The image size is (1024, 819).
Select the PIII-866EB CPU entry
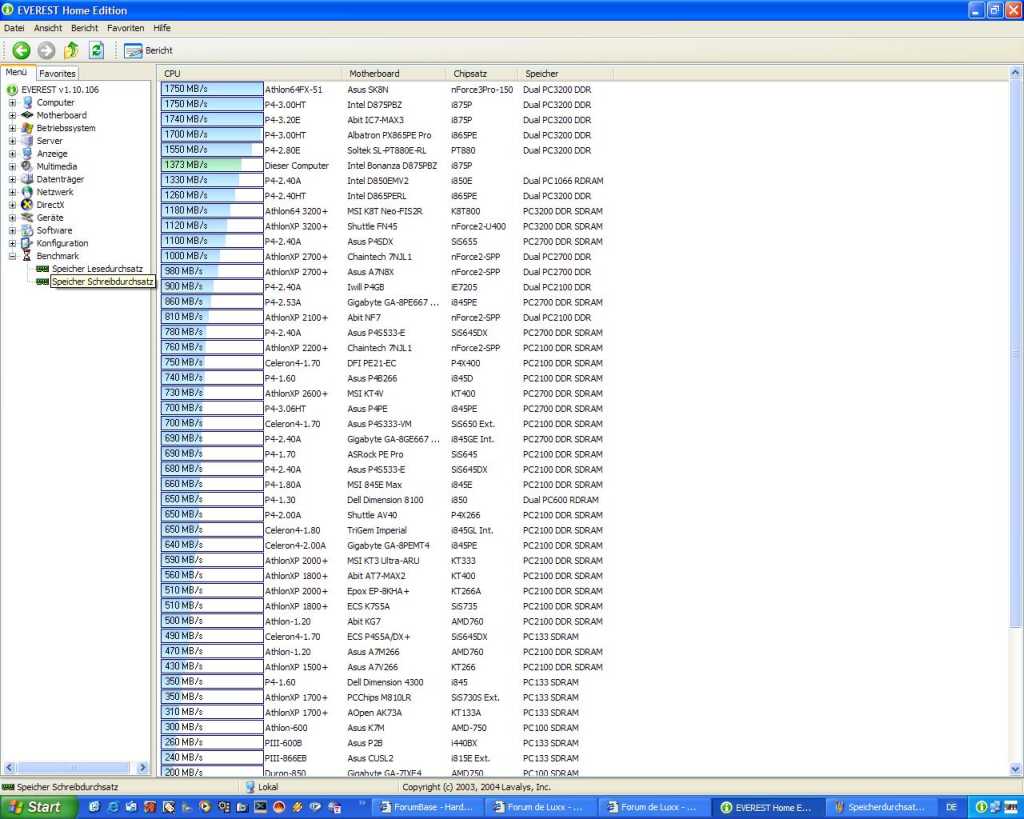point(285,758)
